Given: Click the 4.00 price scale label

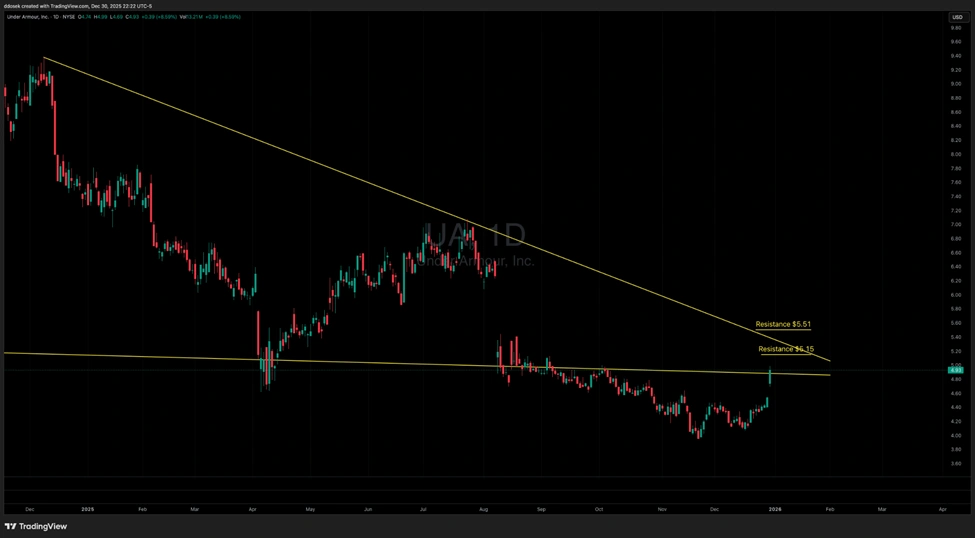Looking at the screenshot, I should [955, 435].
